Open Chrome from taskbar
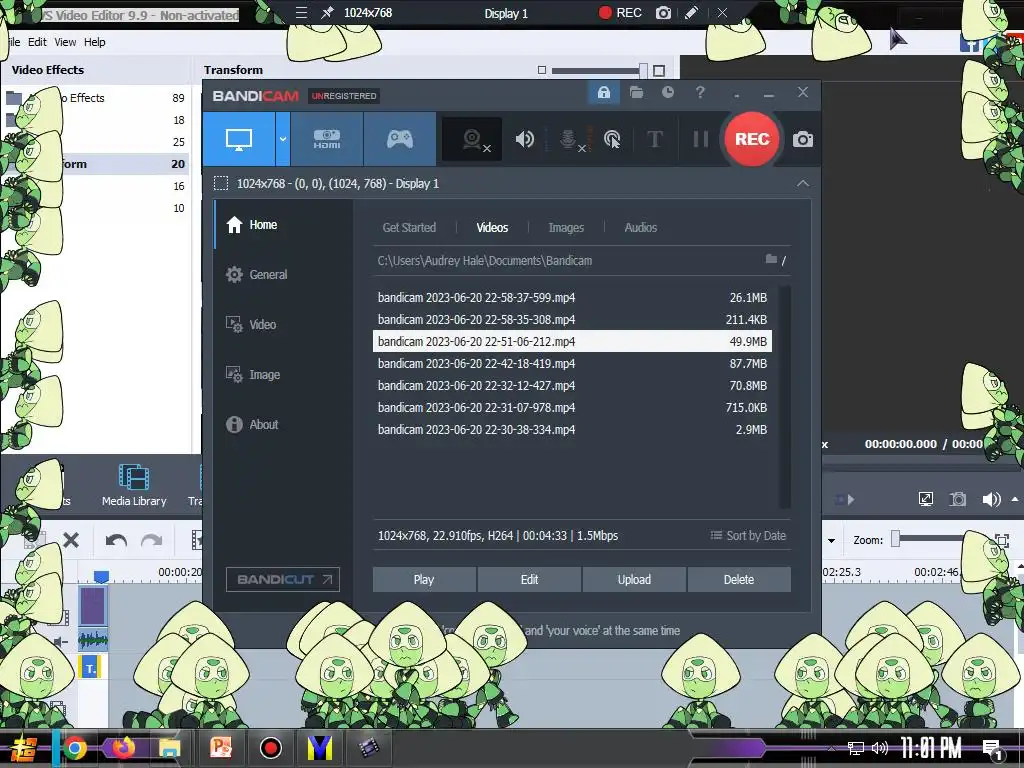The height and width of the screenshot is (768, 1024). (x=74, y=748)
